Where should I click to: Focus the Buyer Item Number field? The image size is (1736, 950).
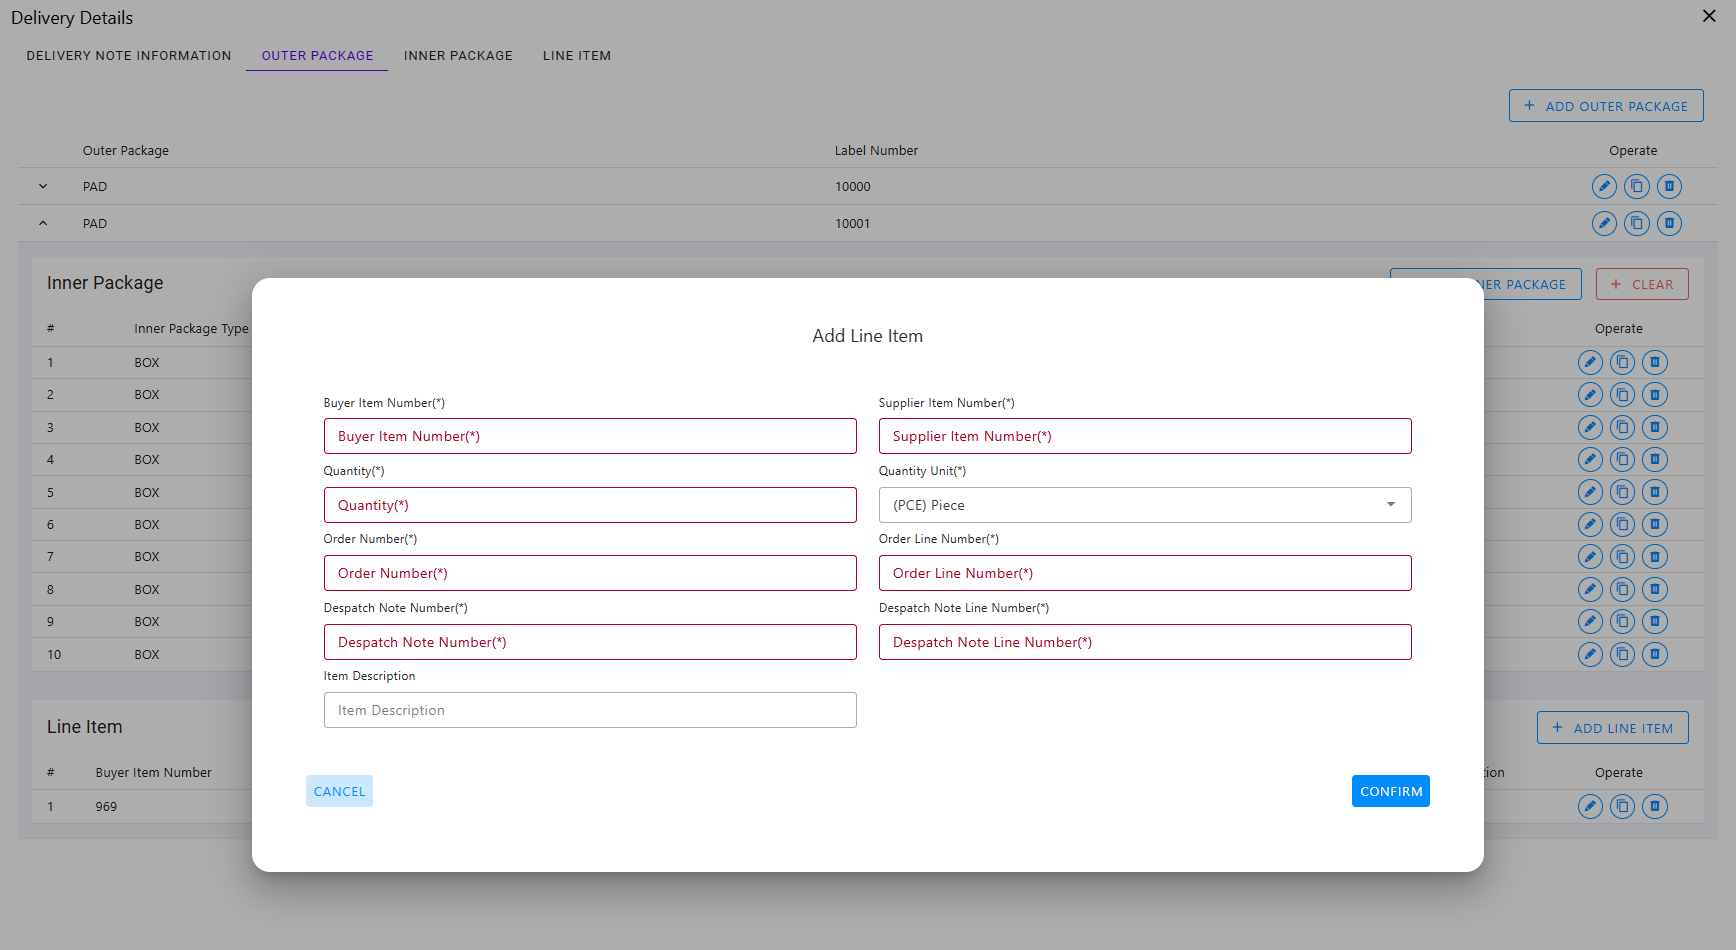coord(589,436)
